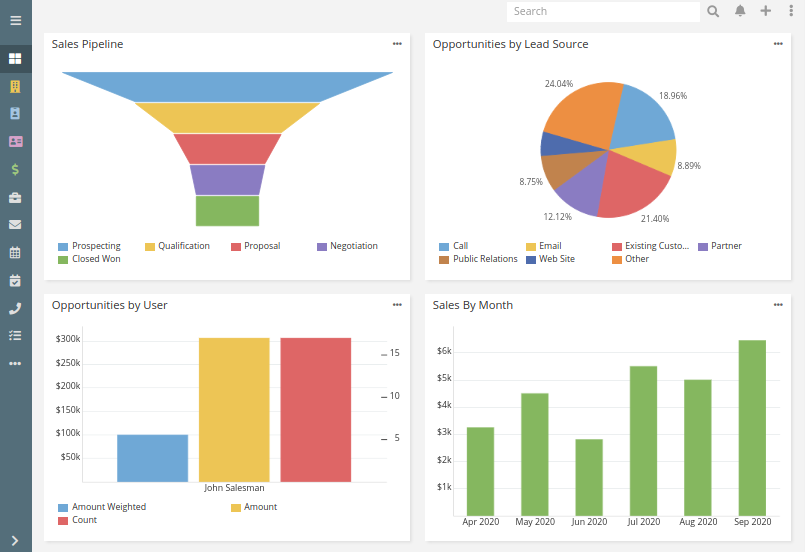Toggle the Qualification legend entry
Screen dimensions: 805x552
[178, 246]
